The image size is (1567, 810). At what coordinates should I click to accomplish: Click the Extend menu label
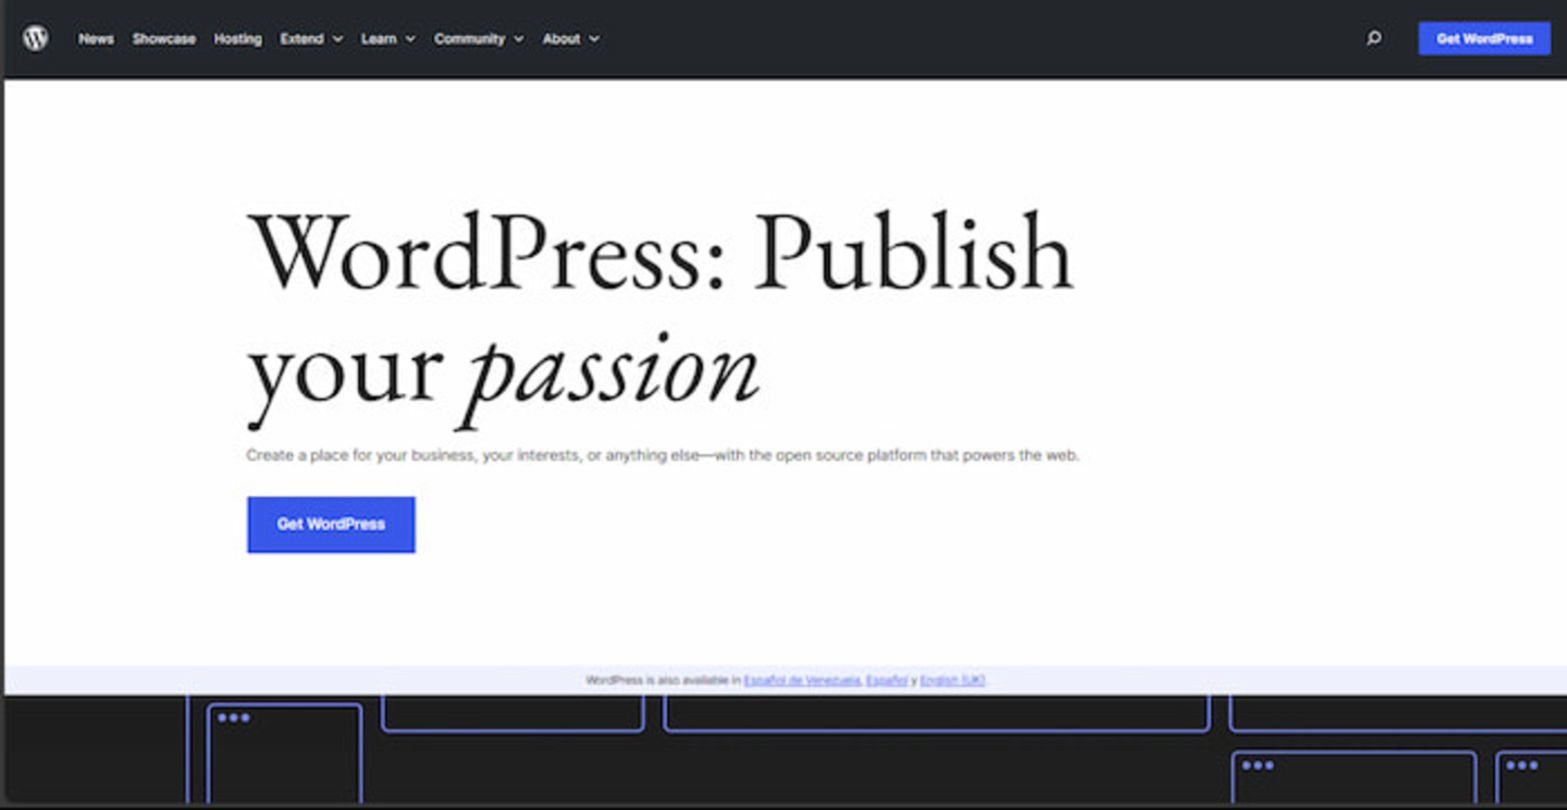coord(302,39)
